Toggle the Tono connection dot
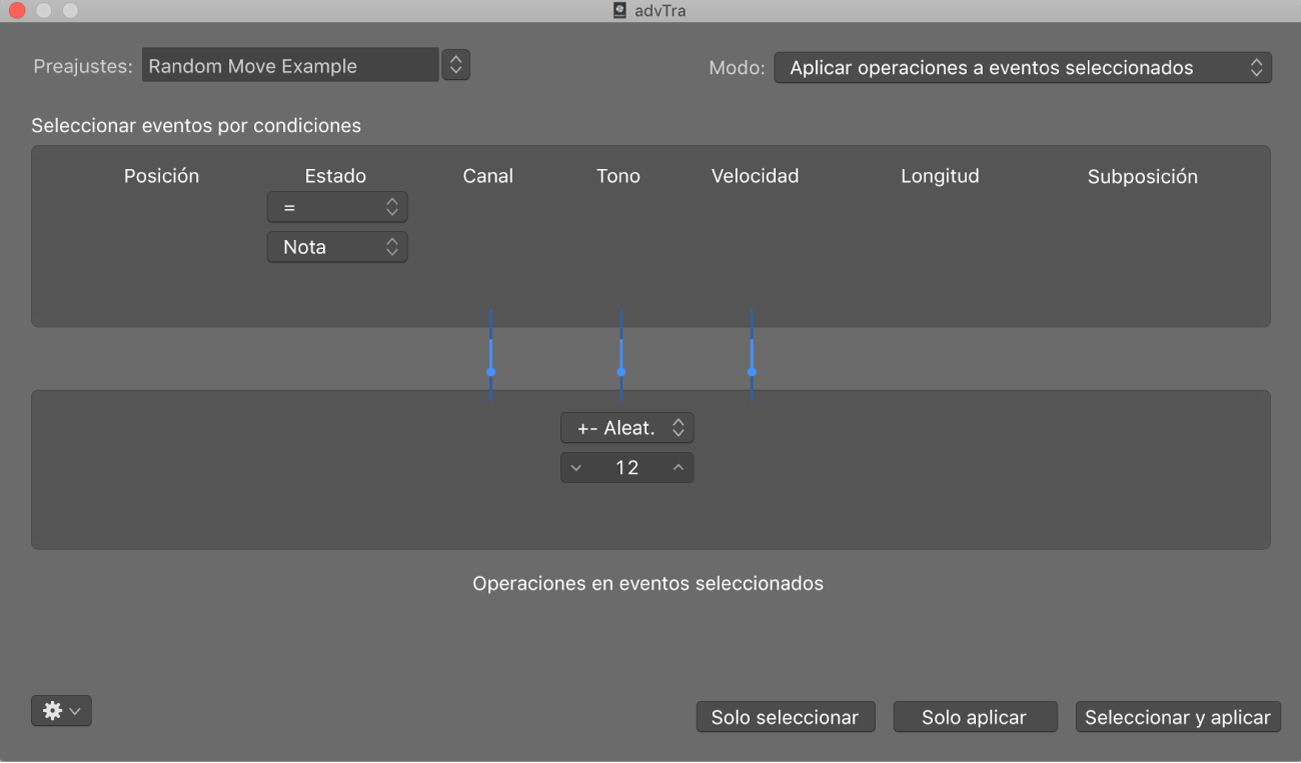Screen dimensions: 1301x763 (621, 370)
